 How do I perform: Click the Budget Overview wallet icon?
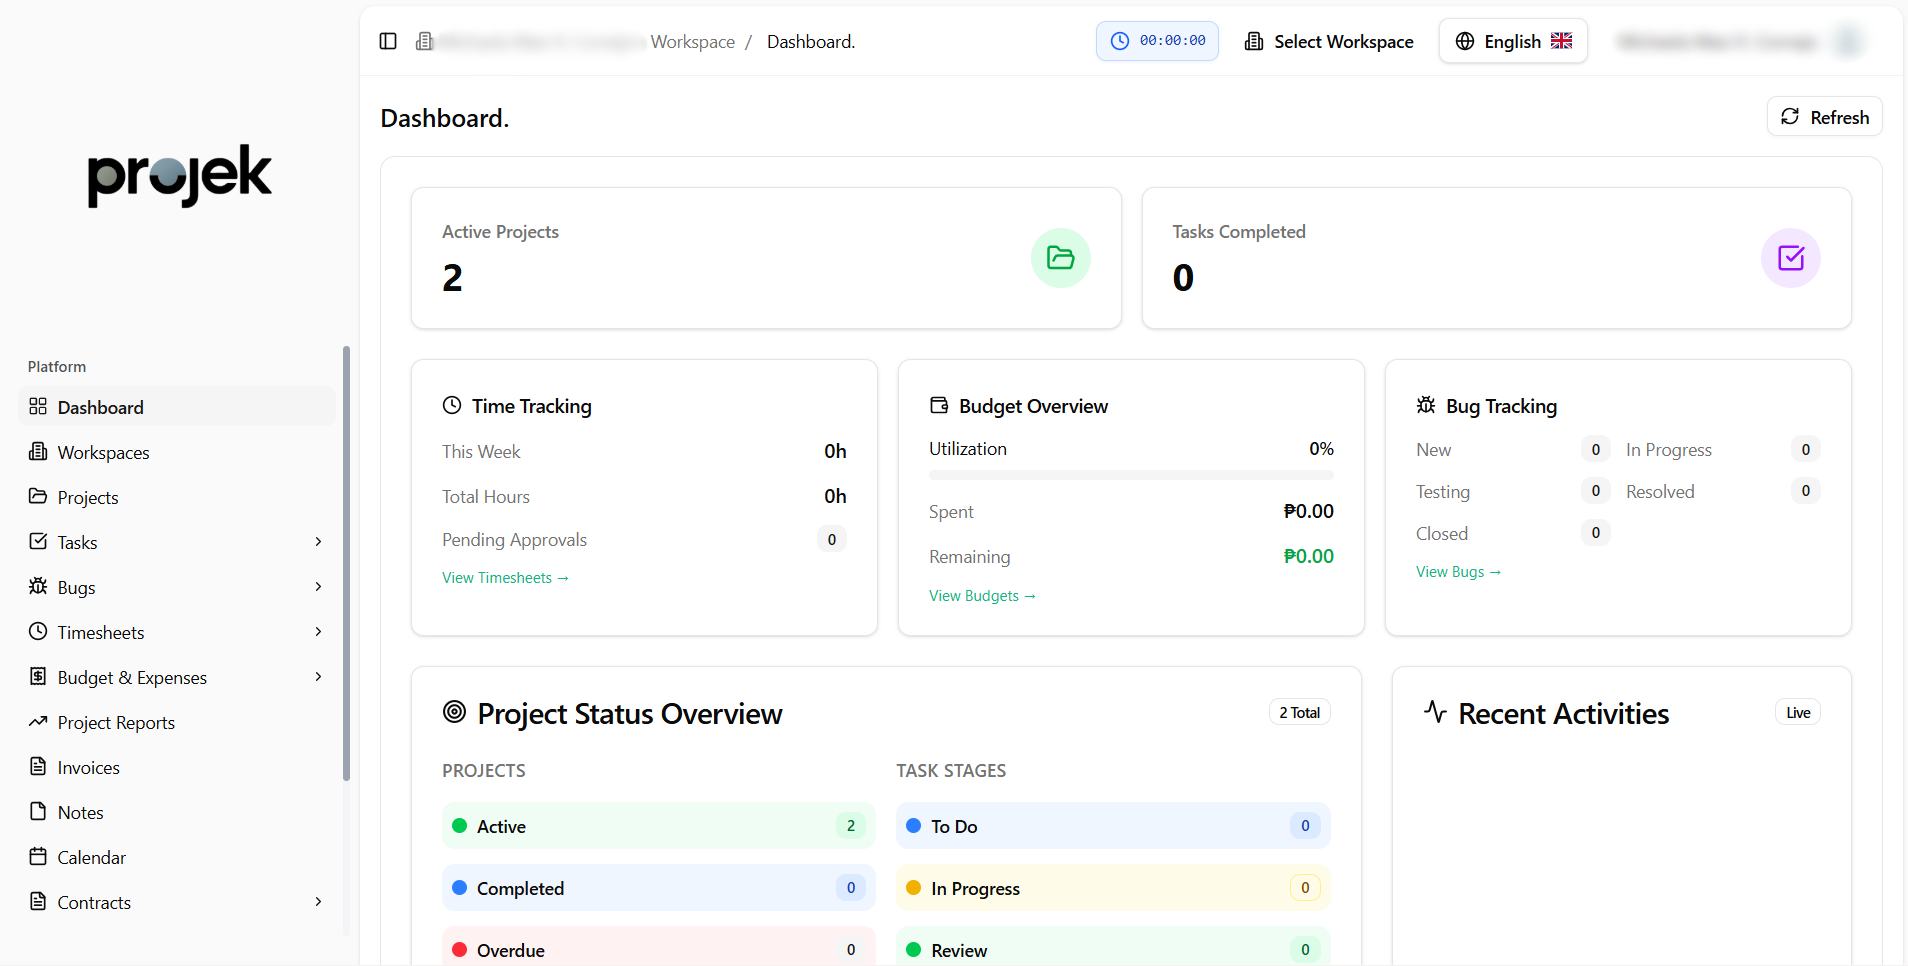tap(939, 405)
